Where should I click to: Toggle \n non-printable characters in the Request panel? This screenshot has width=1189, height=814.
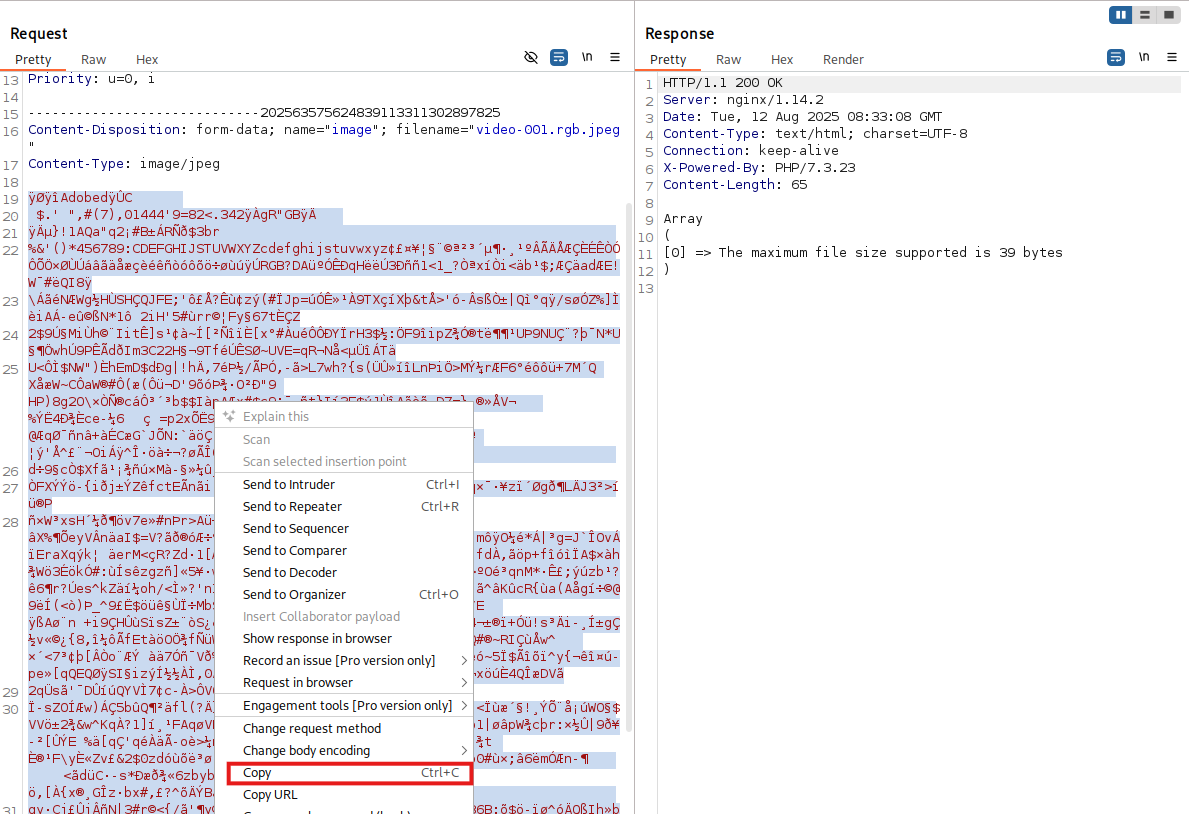coord(587,57)
